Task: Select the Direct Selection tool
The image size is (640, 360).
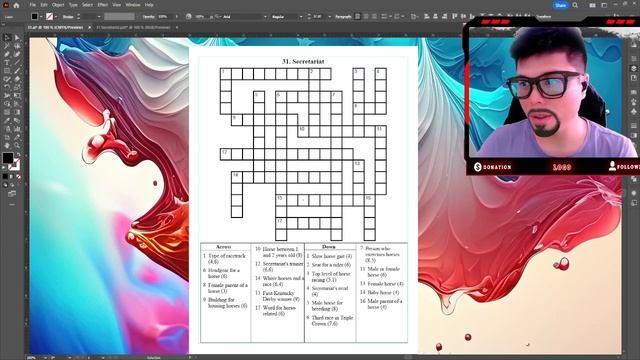Action: tap(17, 38)
